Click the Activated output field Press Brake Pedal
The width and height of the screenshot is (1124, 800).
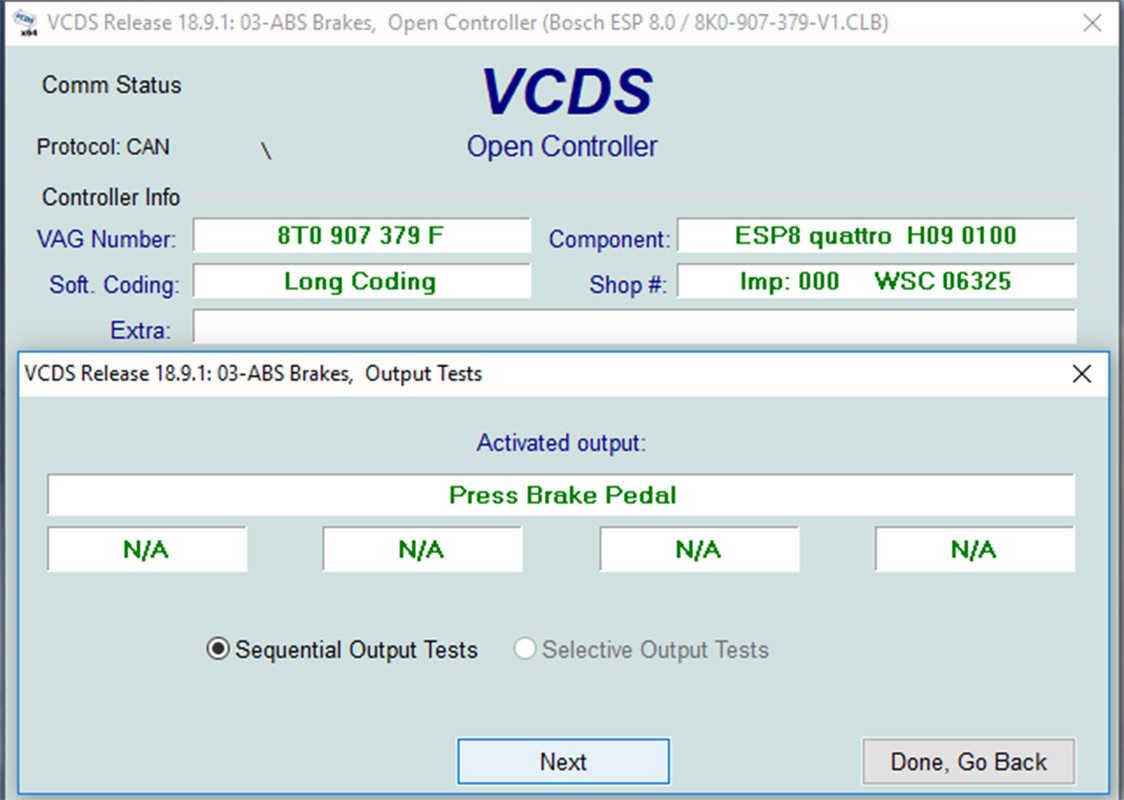pyautogui.click(x=561, y=495)
